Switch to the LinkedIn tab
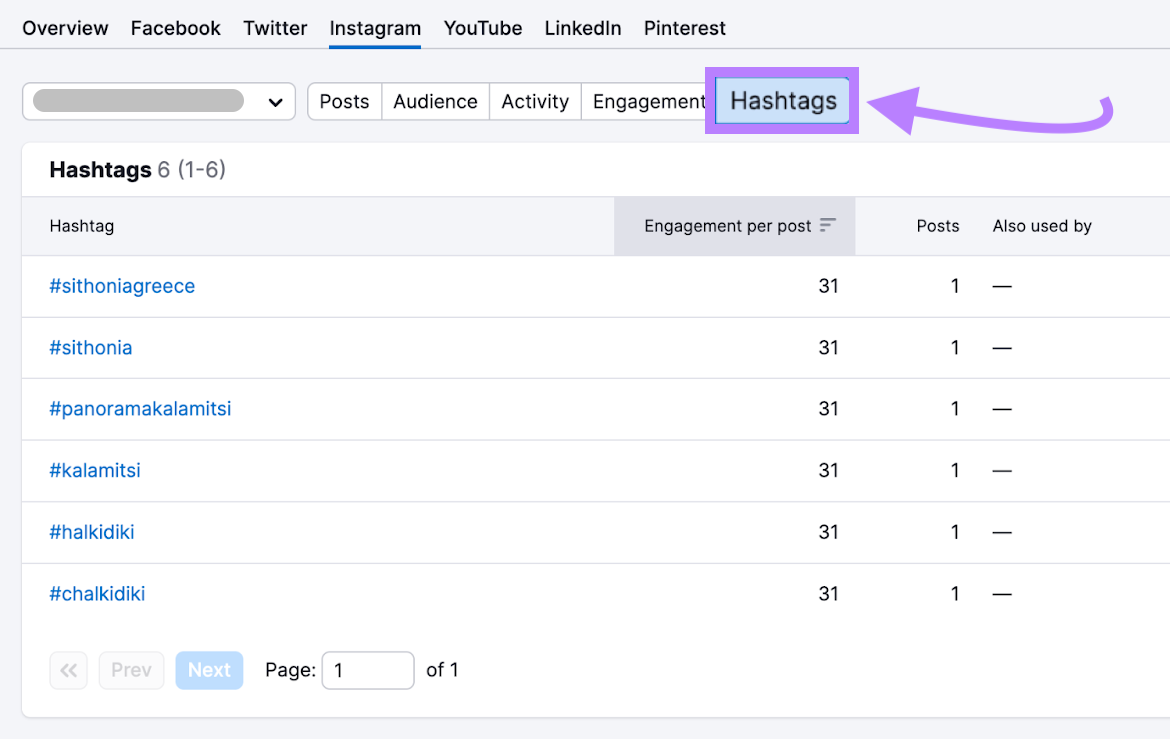 [582, 28]
